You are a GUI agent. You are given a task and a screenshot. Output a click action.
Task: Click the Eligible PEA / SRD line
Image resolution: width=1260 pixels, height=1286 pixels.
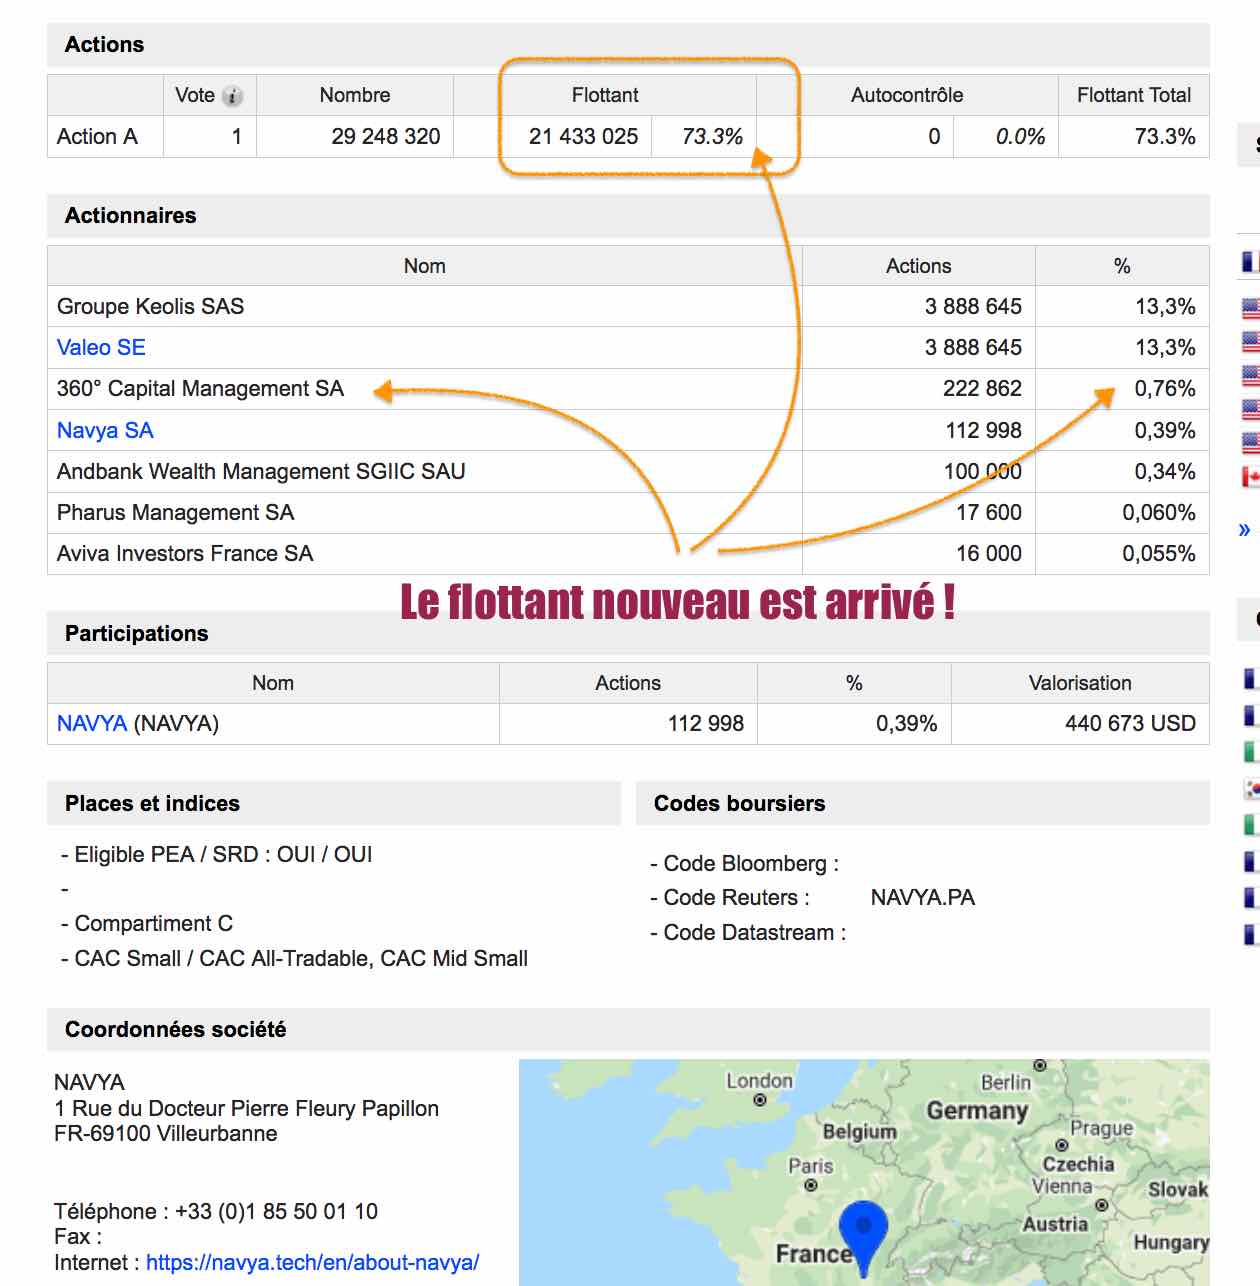[216, 855]
